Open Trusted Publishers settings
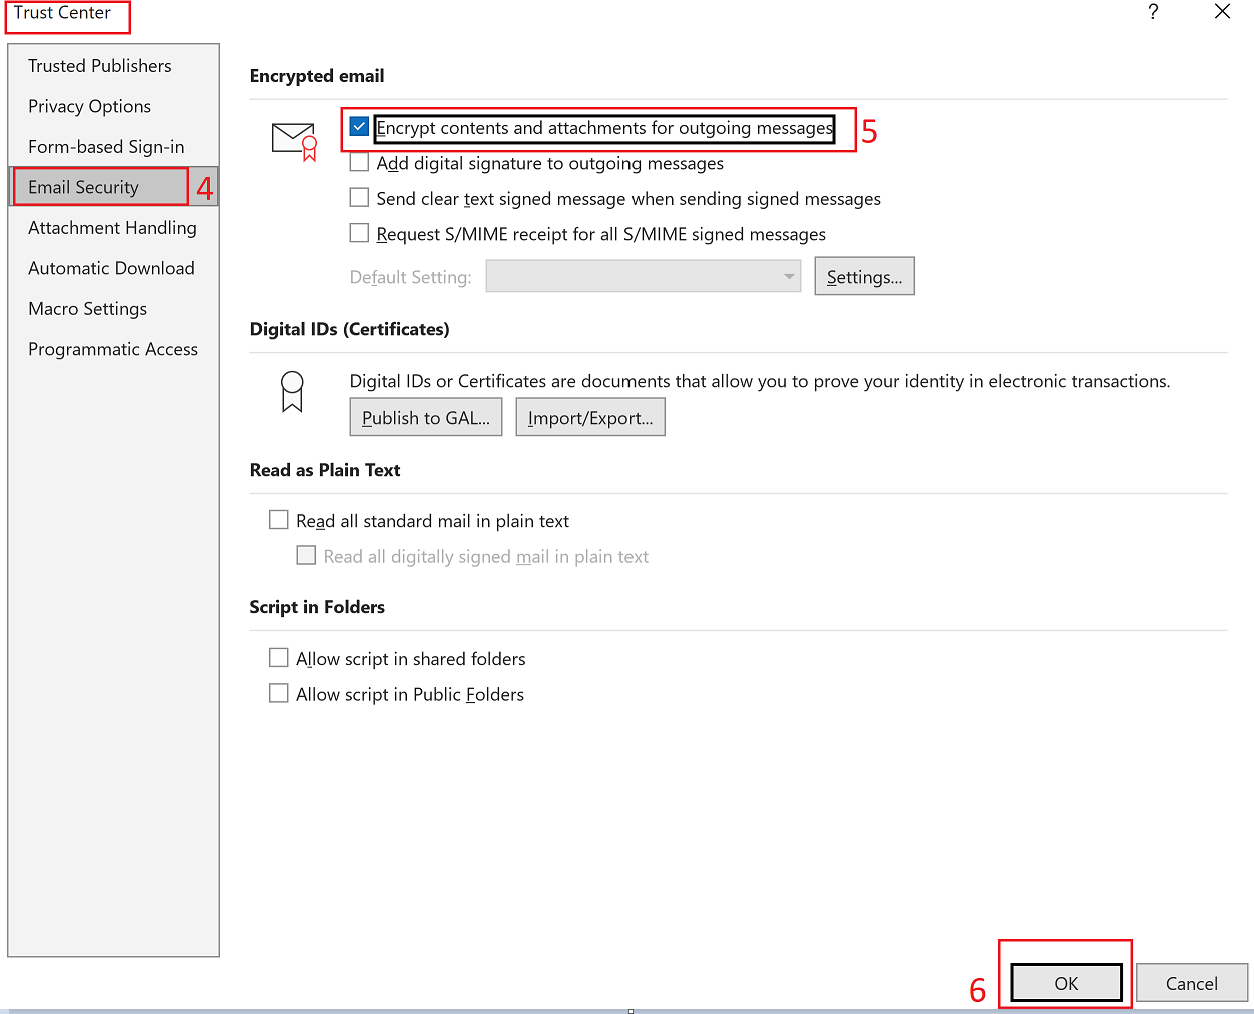The image size is (1254, 1014). [x=99, y=65]
